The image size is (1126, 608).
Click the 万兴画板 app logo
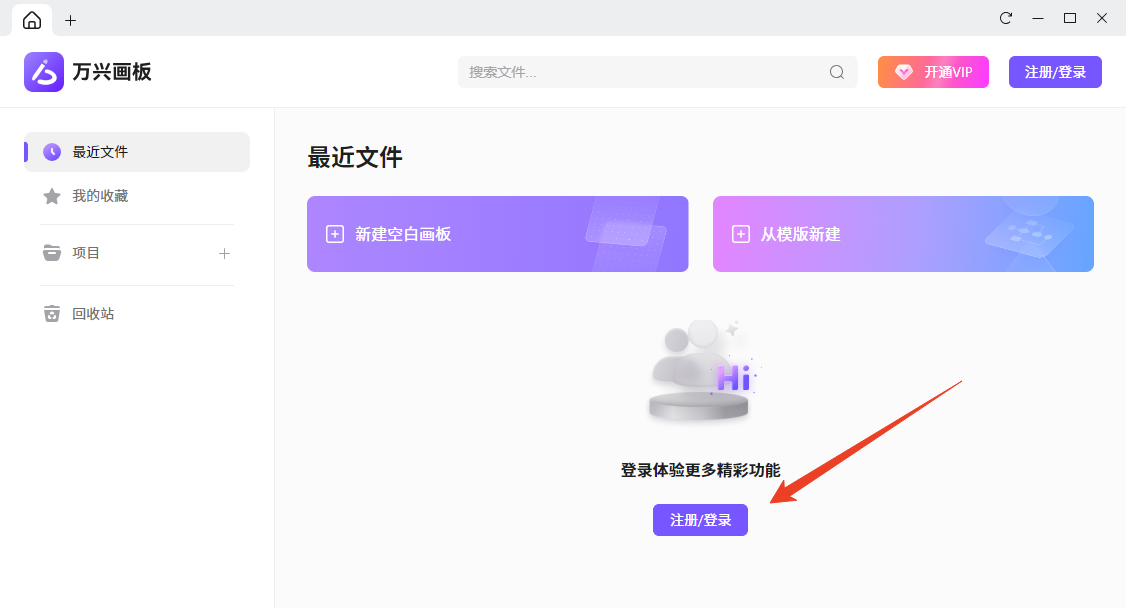click(44, 72)
